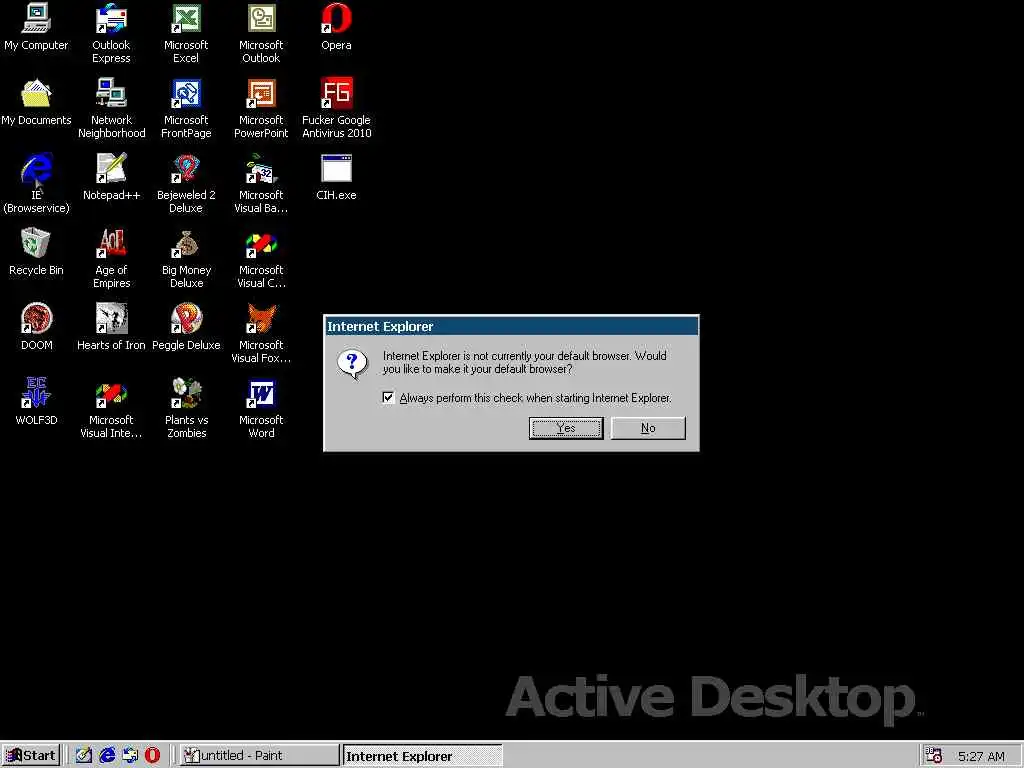Screen dimensions: 1024x768
Task: Select the Network Neighborhood icon
Action: tap(111, 93)
